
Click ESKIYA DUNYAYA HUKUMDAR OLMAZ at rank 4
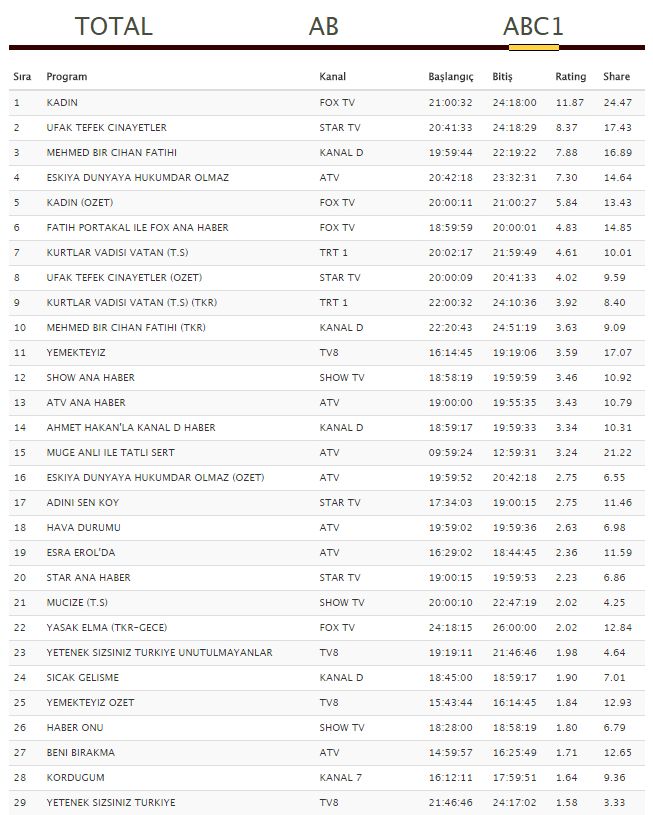click(x=138, y=177)
